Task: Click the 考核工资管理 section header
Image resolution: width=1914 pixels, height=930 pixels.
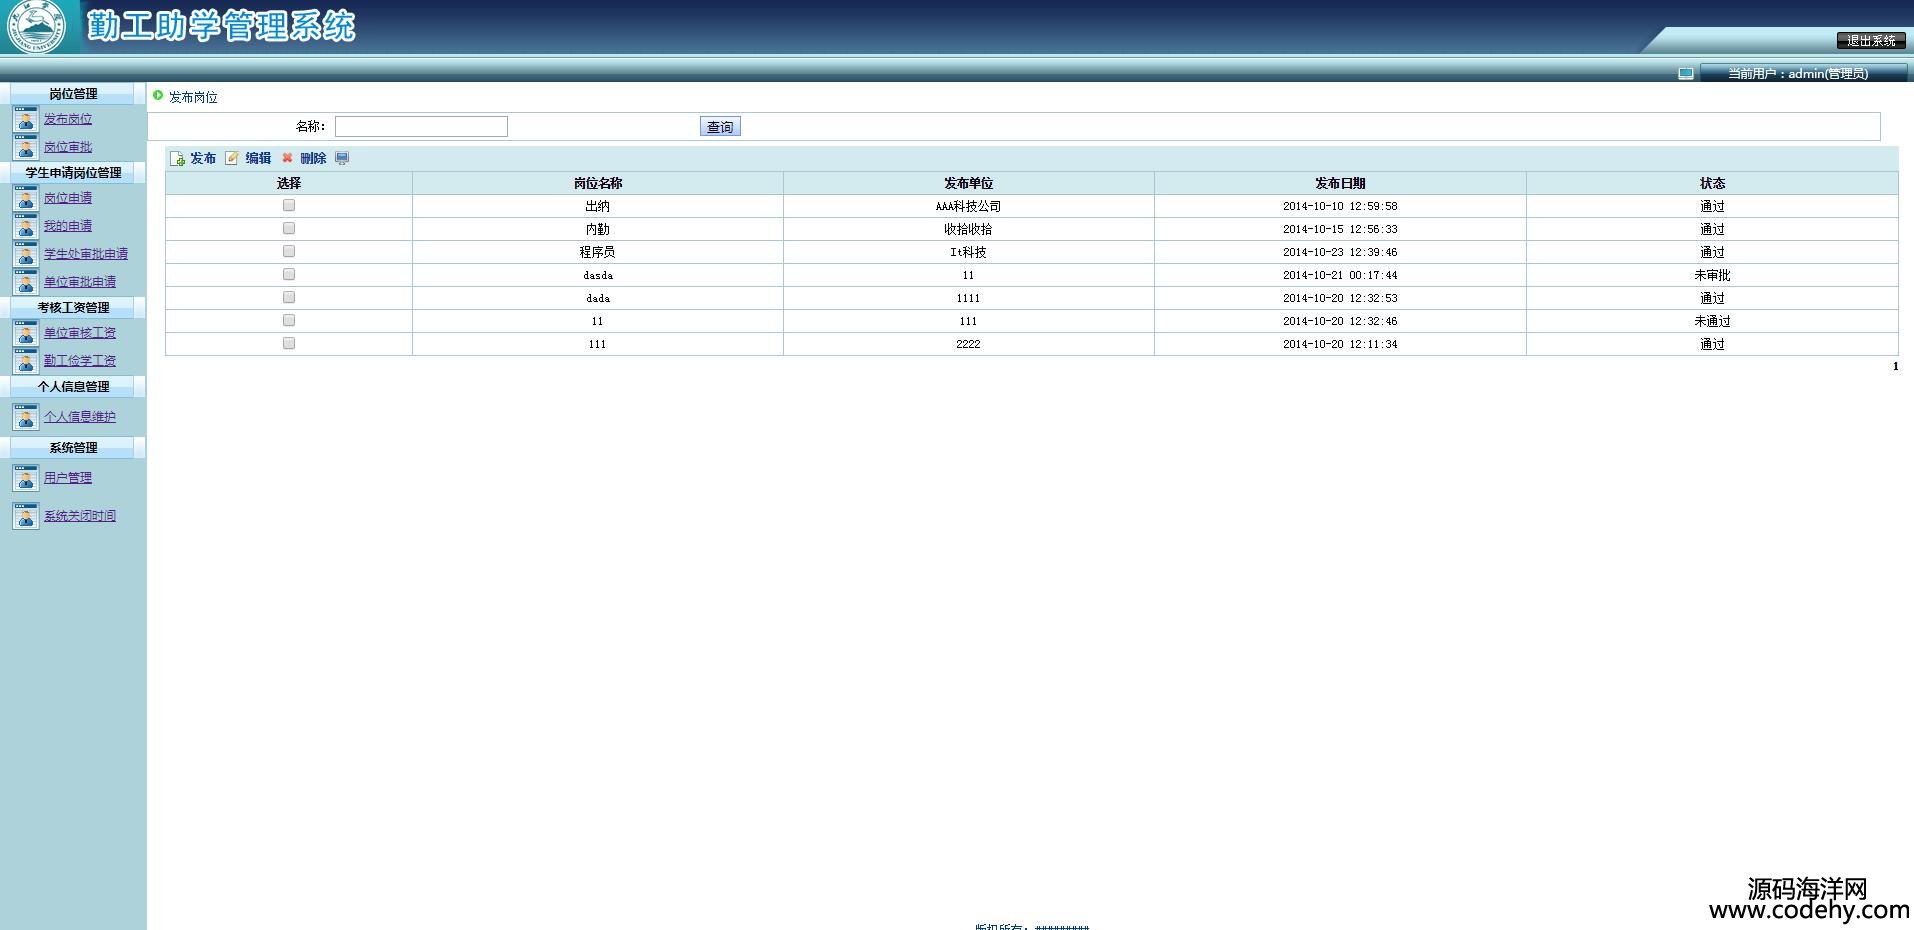Action: 73,308
